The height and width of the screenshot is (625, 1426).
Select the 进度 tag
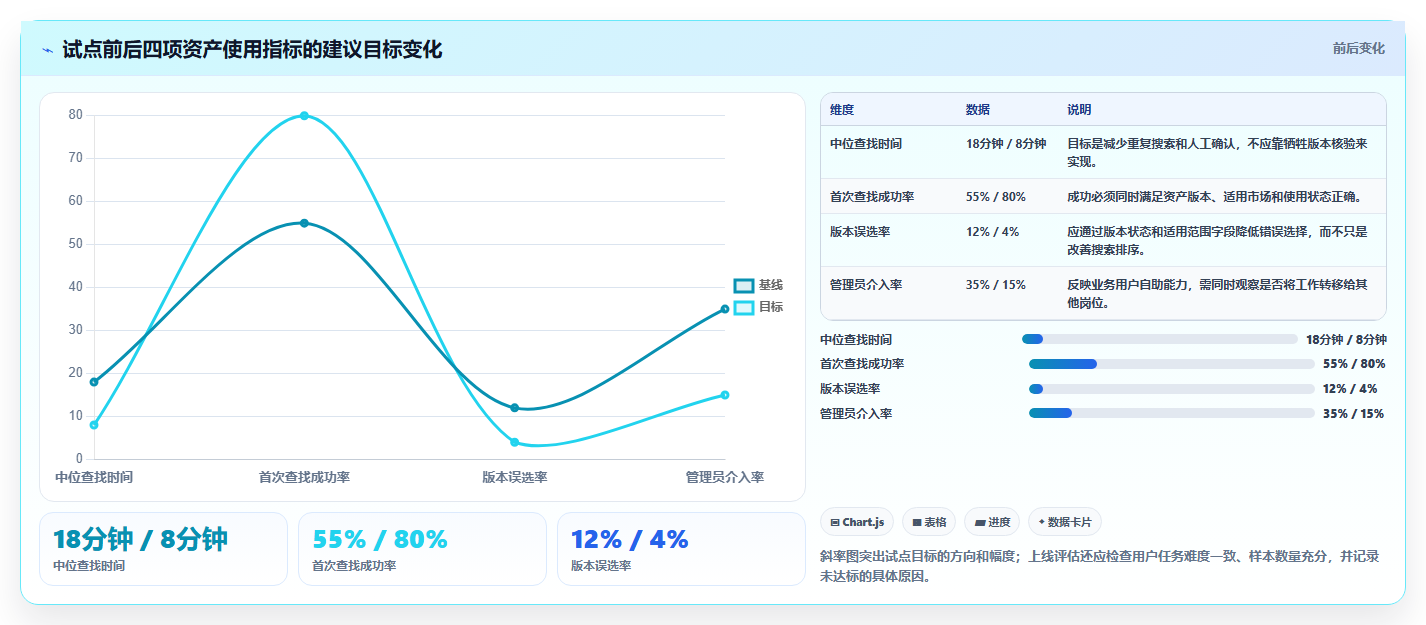click(992, 522)
